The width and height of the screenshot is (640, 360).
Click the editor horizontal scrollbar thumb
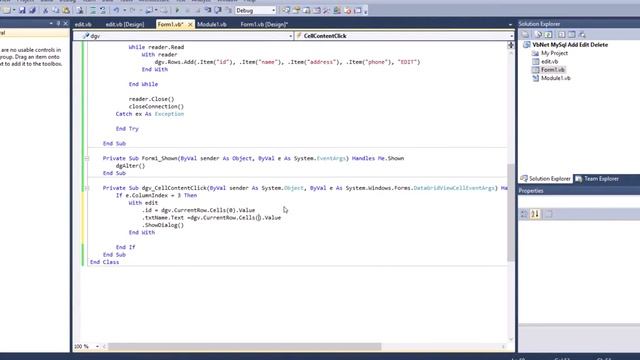(244, 347)
